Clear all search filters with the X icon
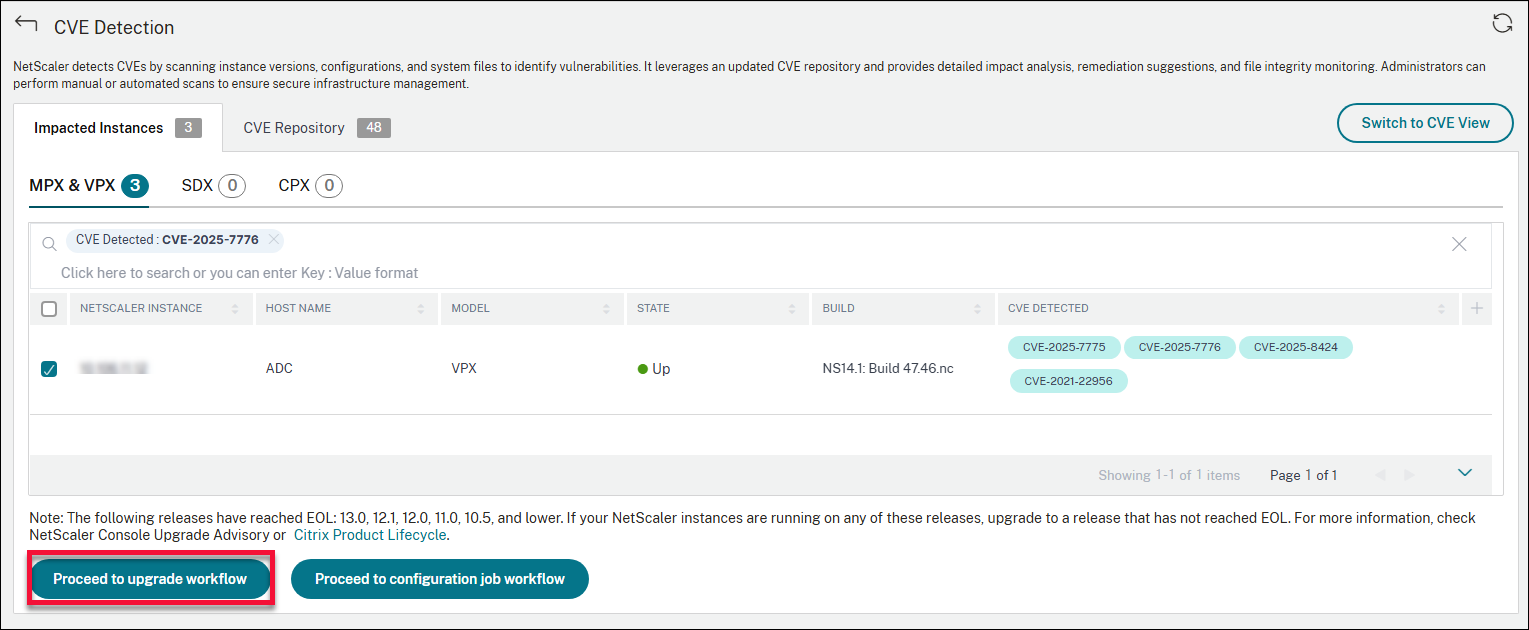Screen dimensions: 1529x630 [1459, 243]
